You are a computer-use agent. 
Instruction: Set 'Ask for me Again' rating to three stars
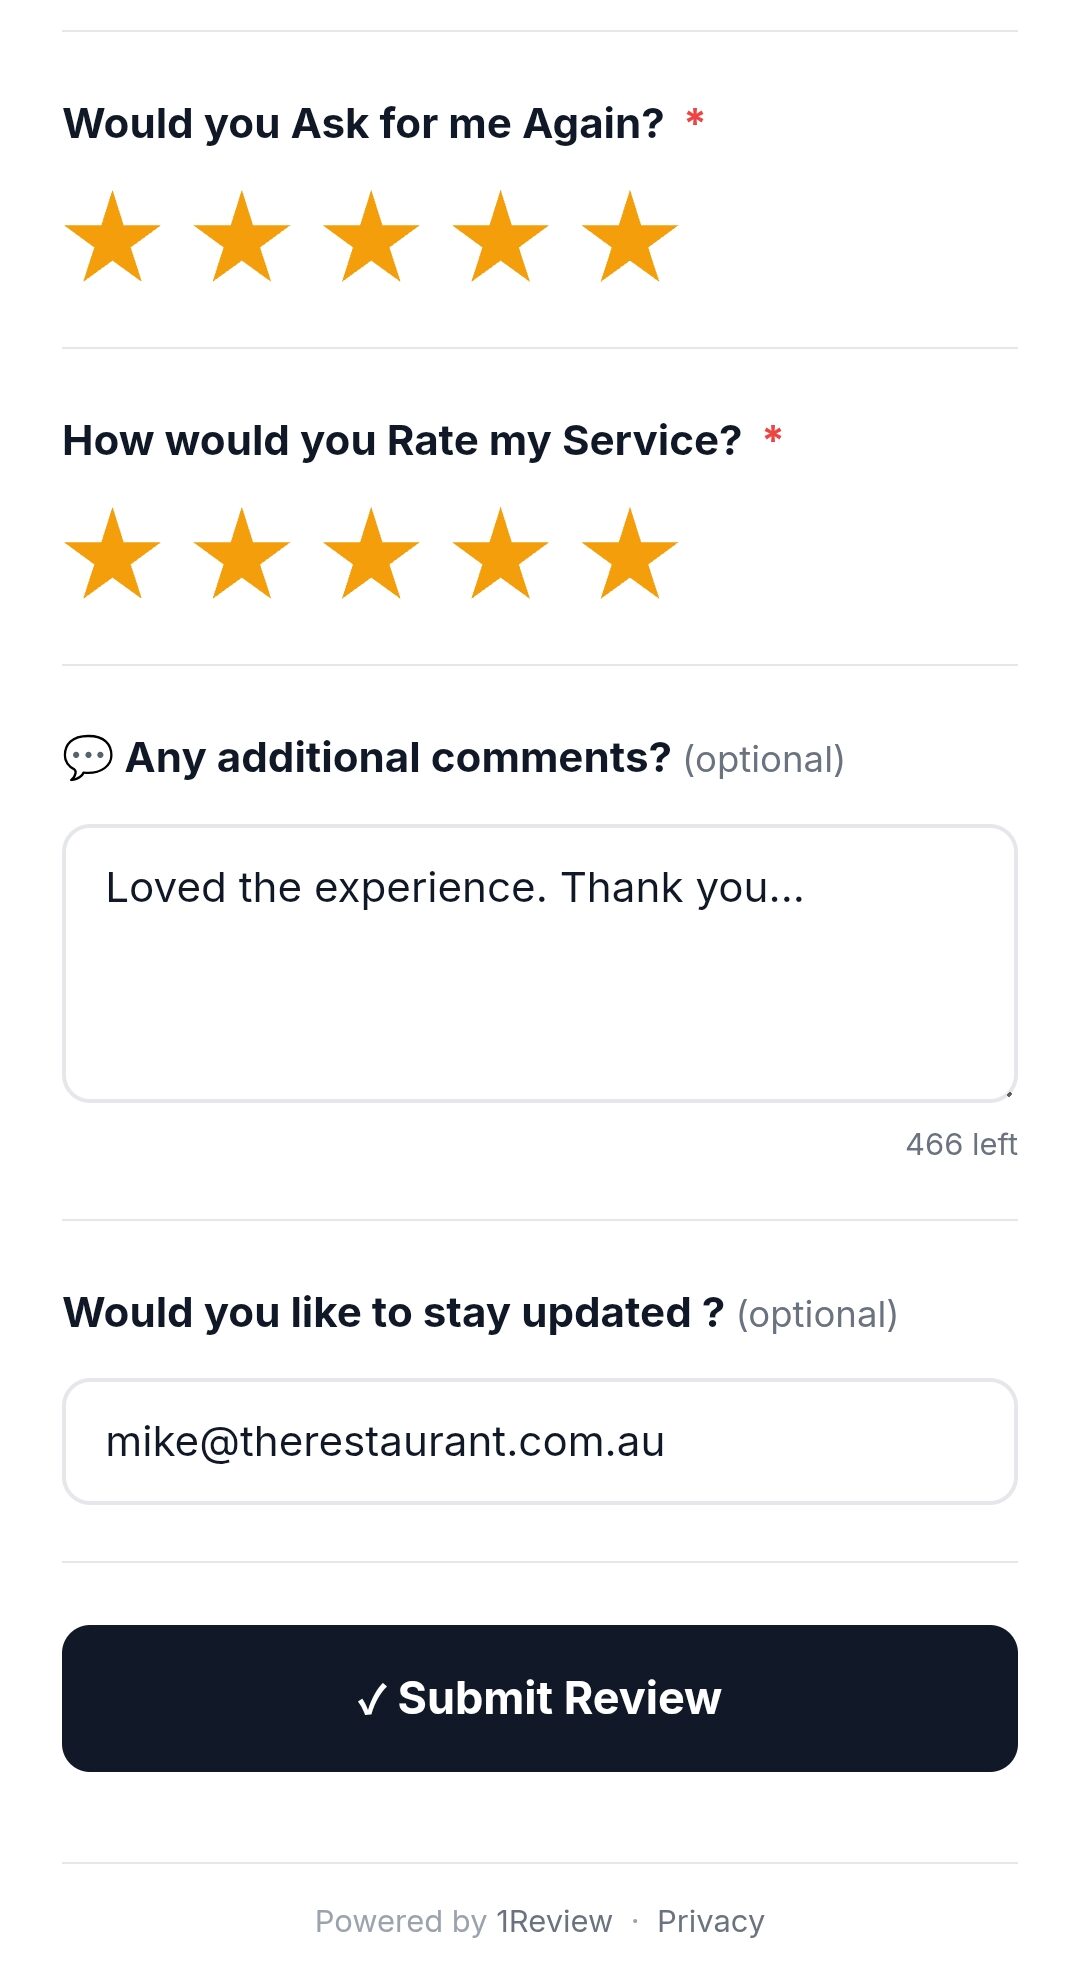(371, 238)
